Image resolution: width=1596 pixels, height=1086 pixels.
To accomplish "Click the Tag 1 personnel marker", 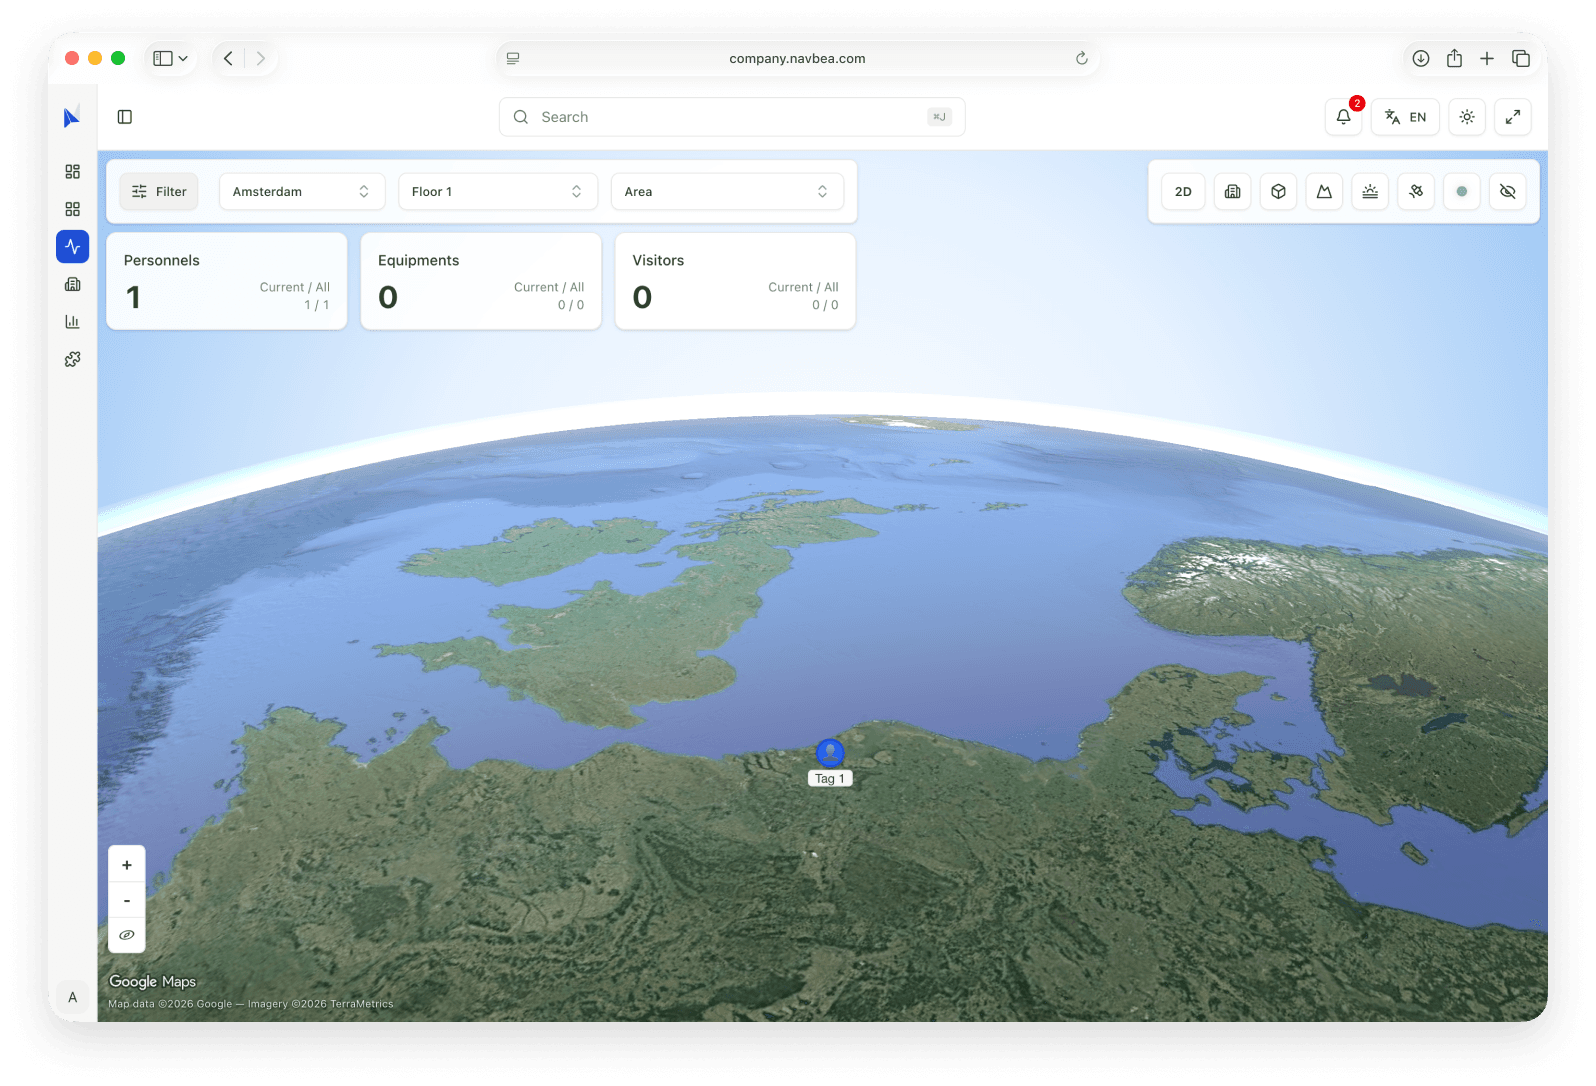I will tap(830, 753).
